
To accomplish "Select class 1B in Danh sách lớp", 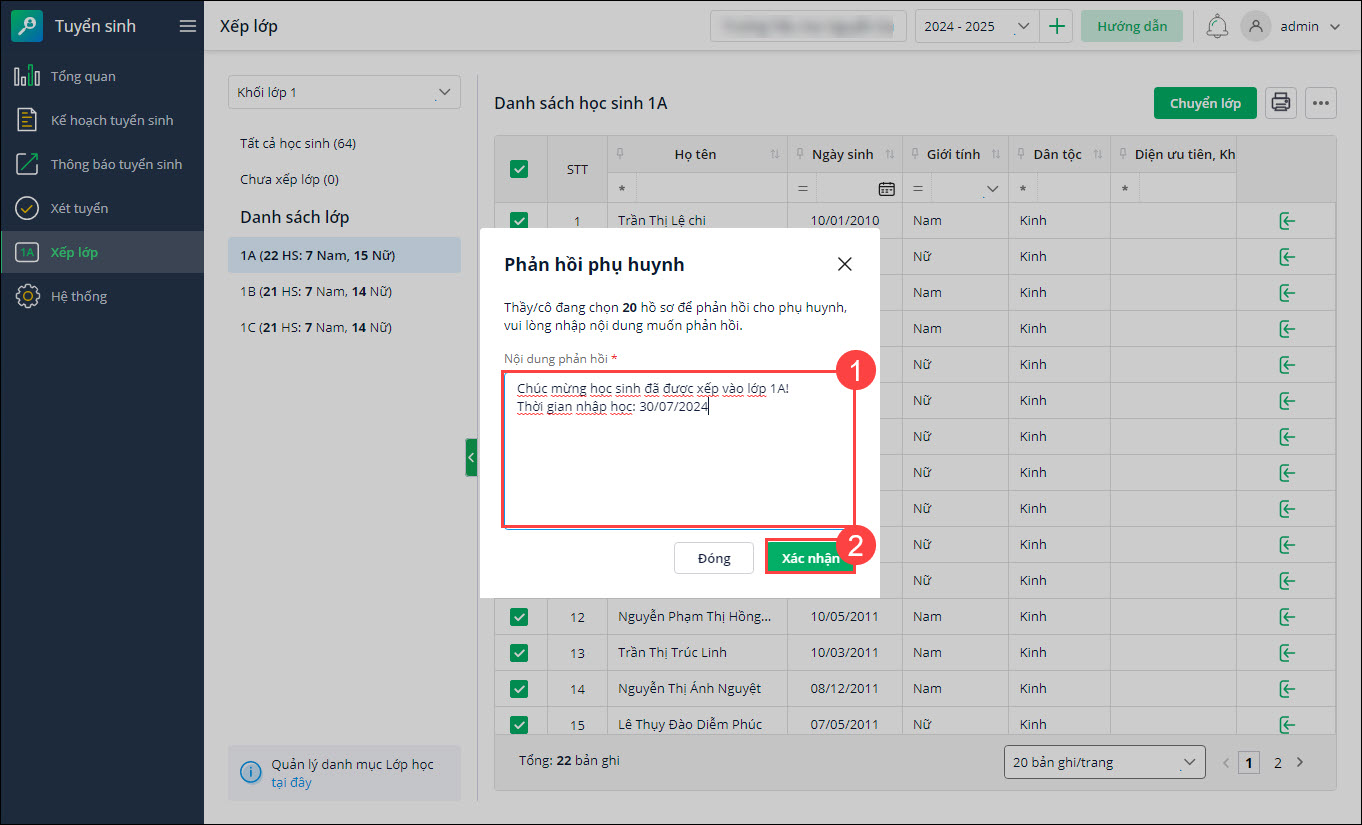I will 344,291.
